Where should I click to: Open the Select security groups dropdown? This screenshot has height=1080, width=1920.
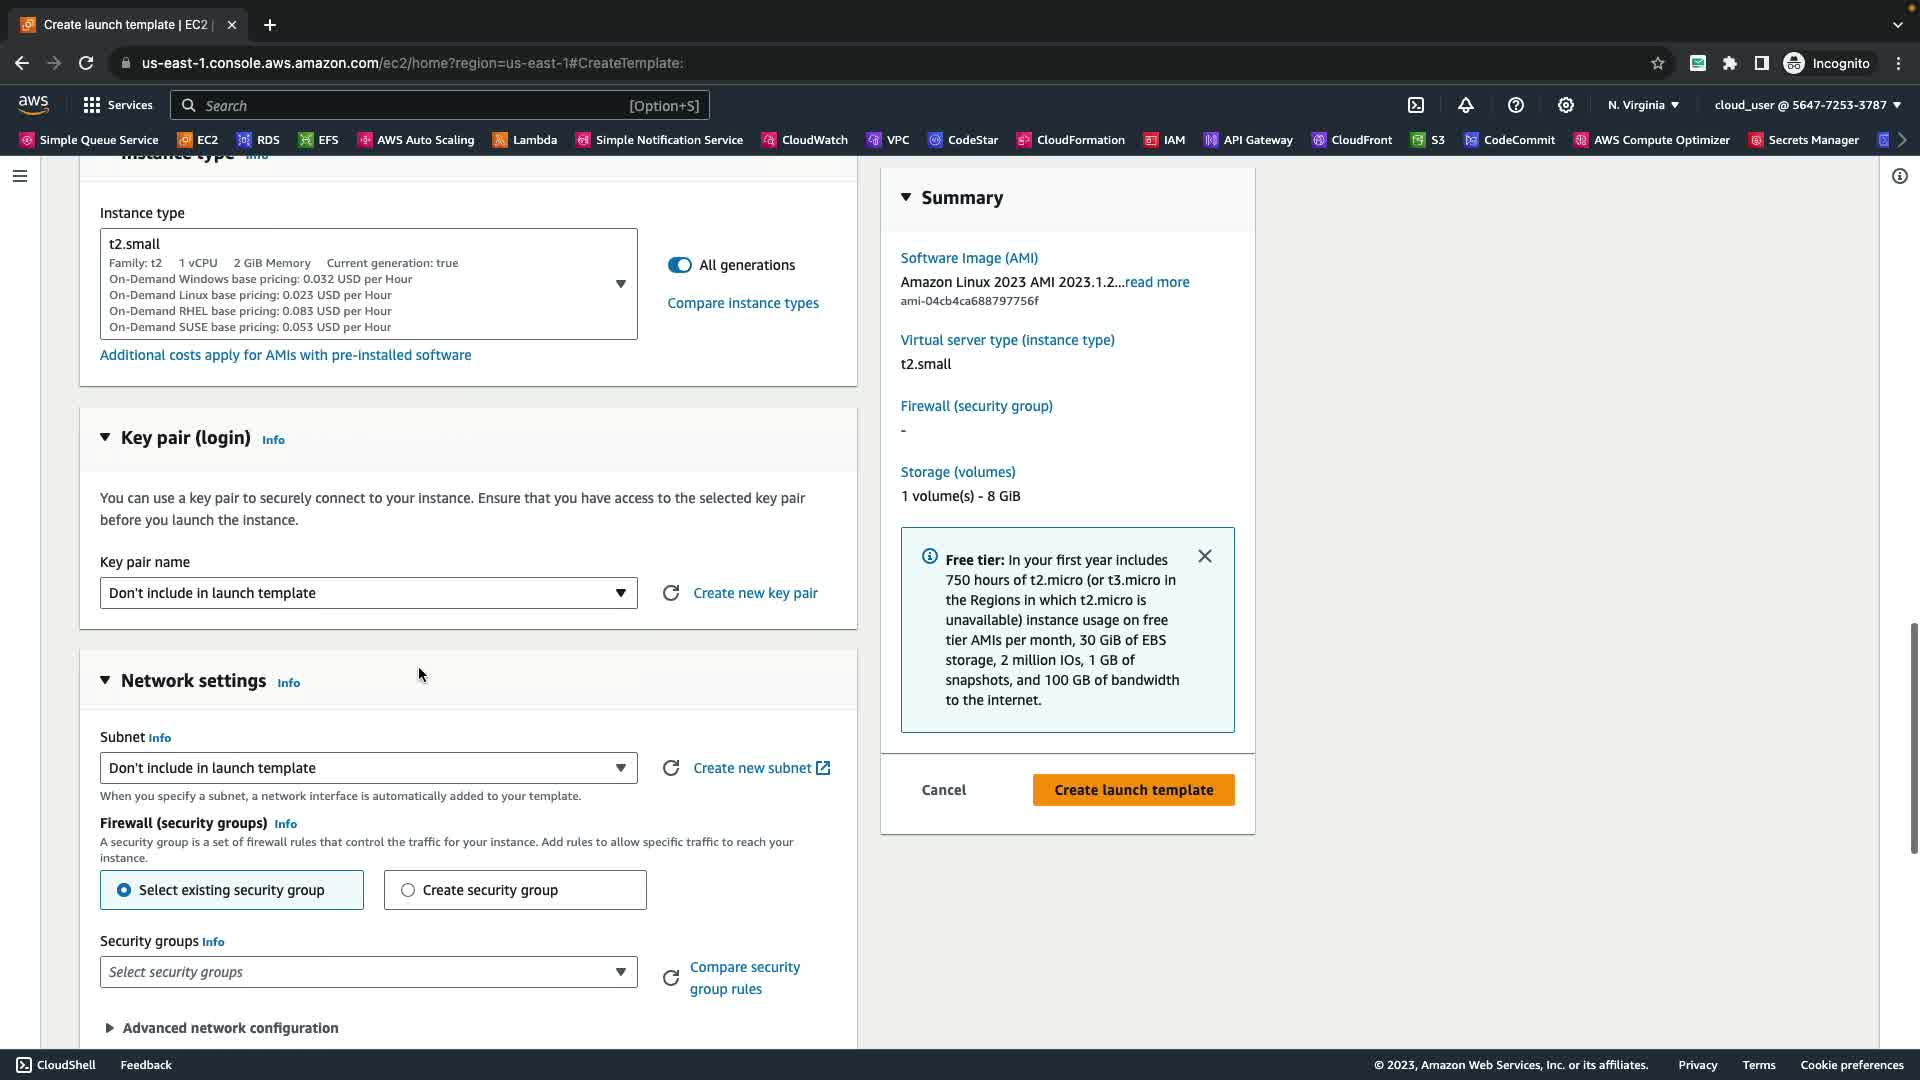click(x=368, y=972)
